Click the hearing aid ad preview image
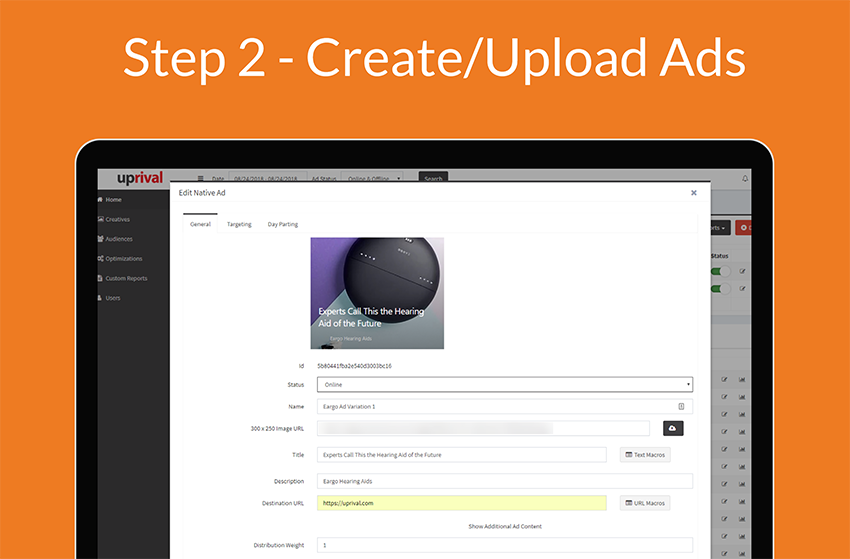Image resolution: width=850 pixels, height=559 pixels. point(377,293)
